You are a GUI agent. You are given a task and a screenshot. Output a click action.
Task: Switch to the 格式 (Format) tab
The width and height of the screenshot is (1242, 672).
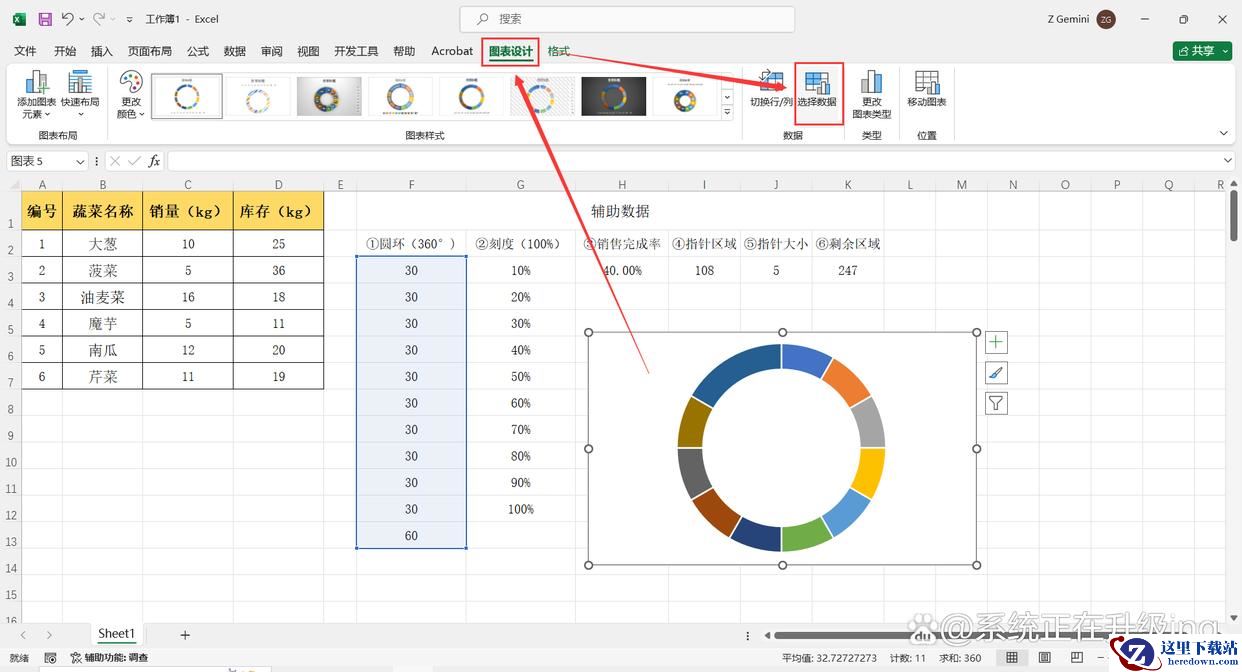coord(558,51)
